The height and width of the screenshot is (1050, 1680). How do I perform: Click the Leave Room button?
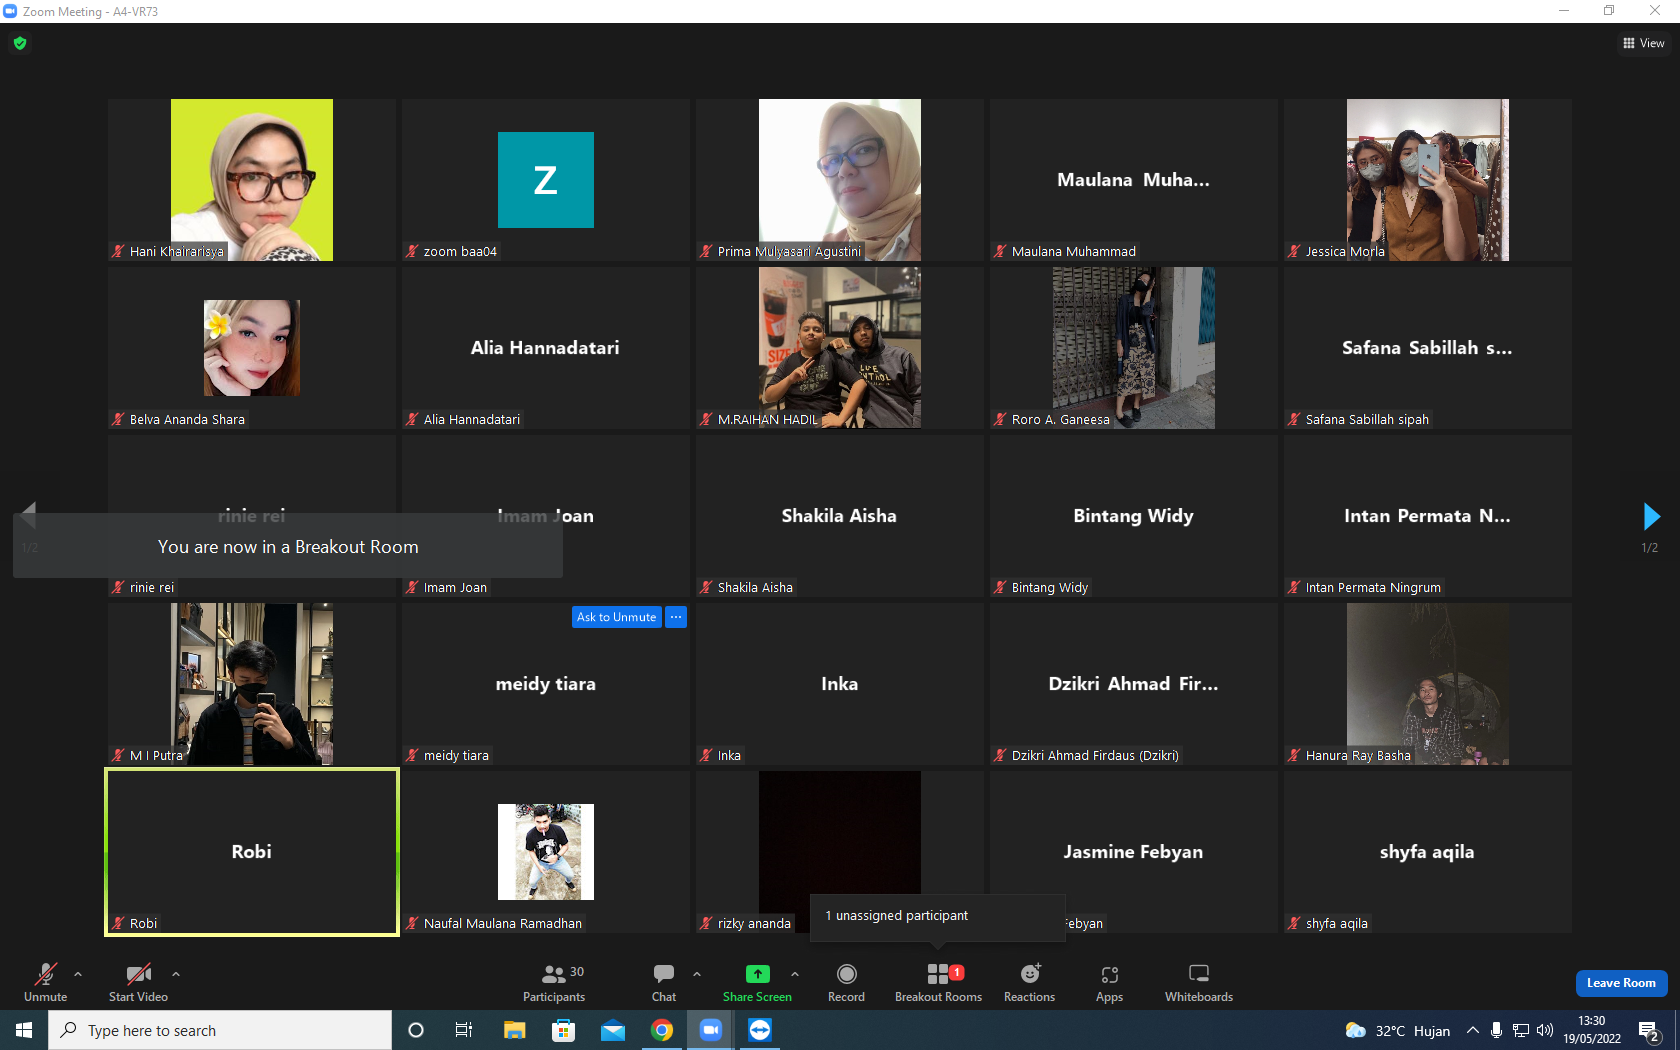point(1621,983)
